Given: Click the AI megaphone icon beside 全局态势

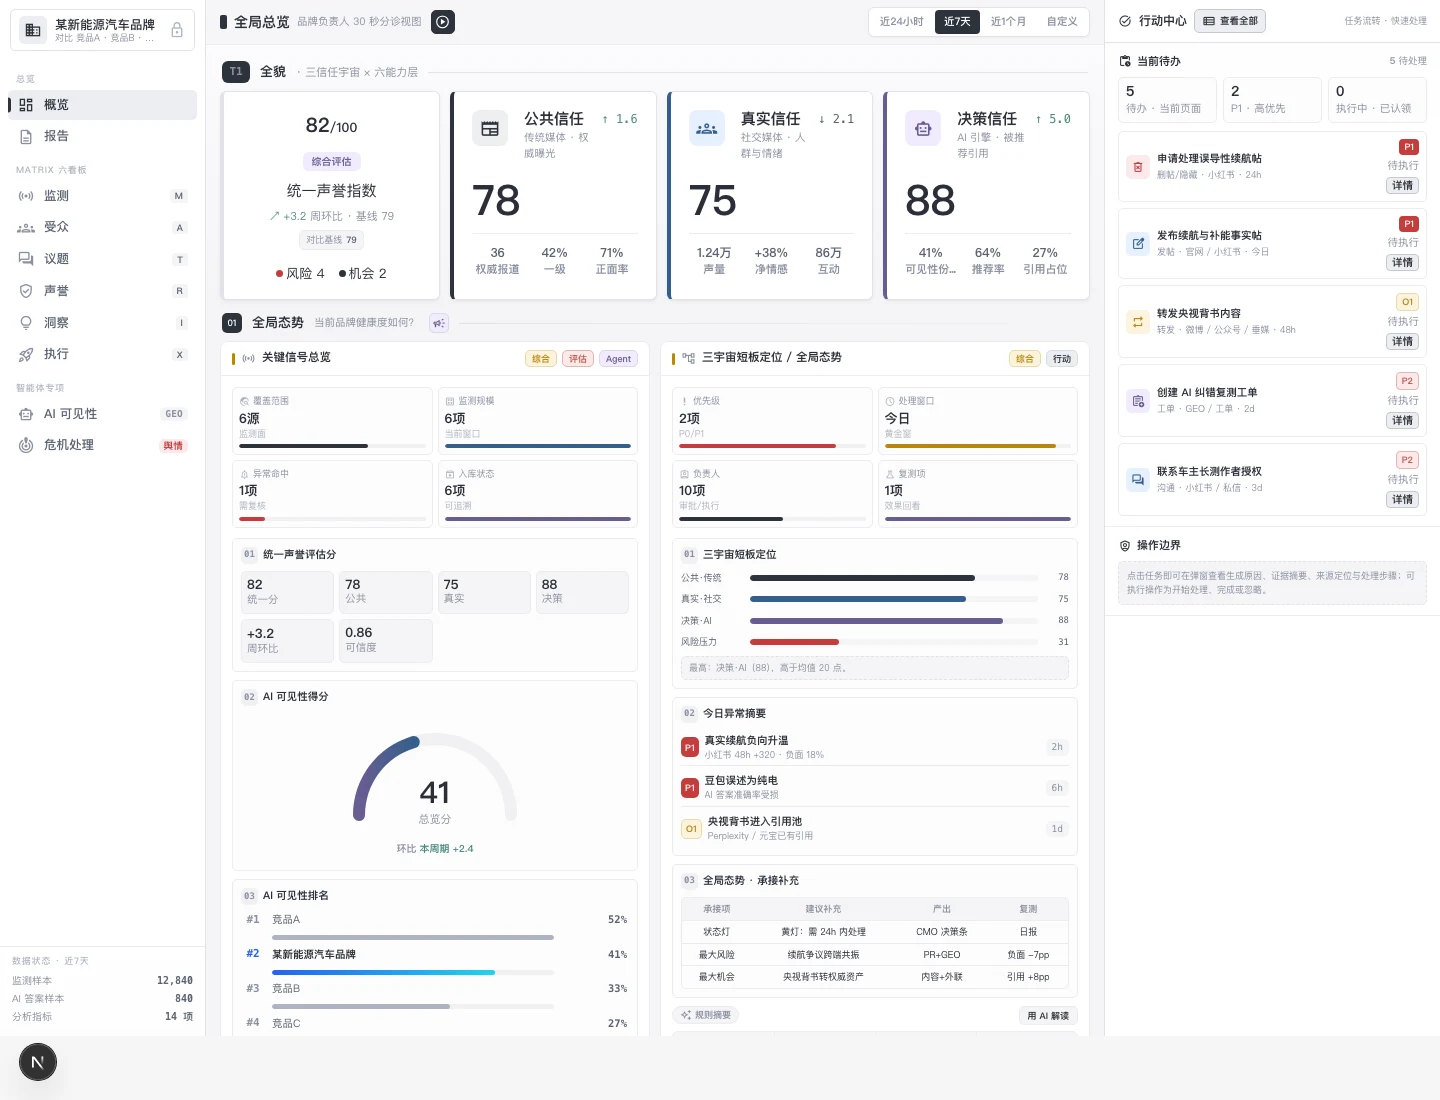Looking at the screenshot, I should 439,323.
